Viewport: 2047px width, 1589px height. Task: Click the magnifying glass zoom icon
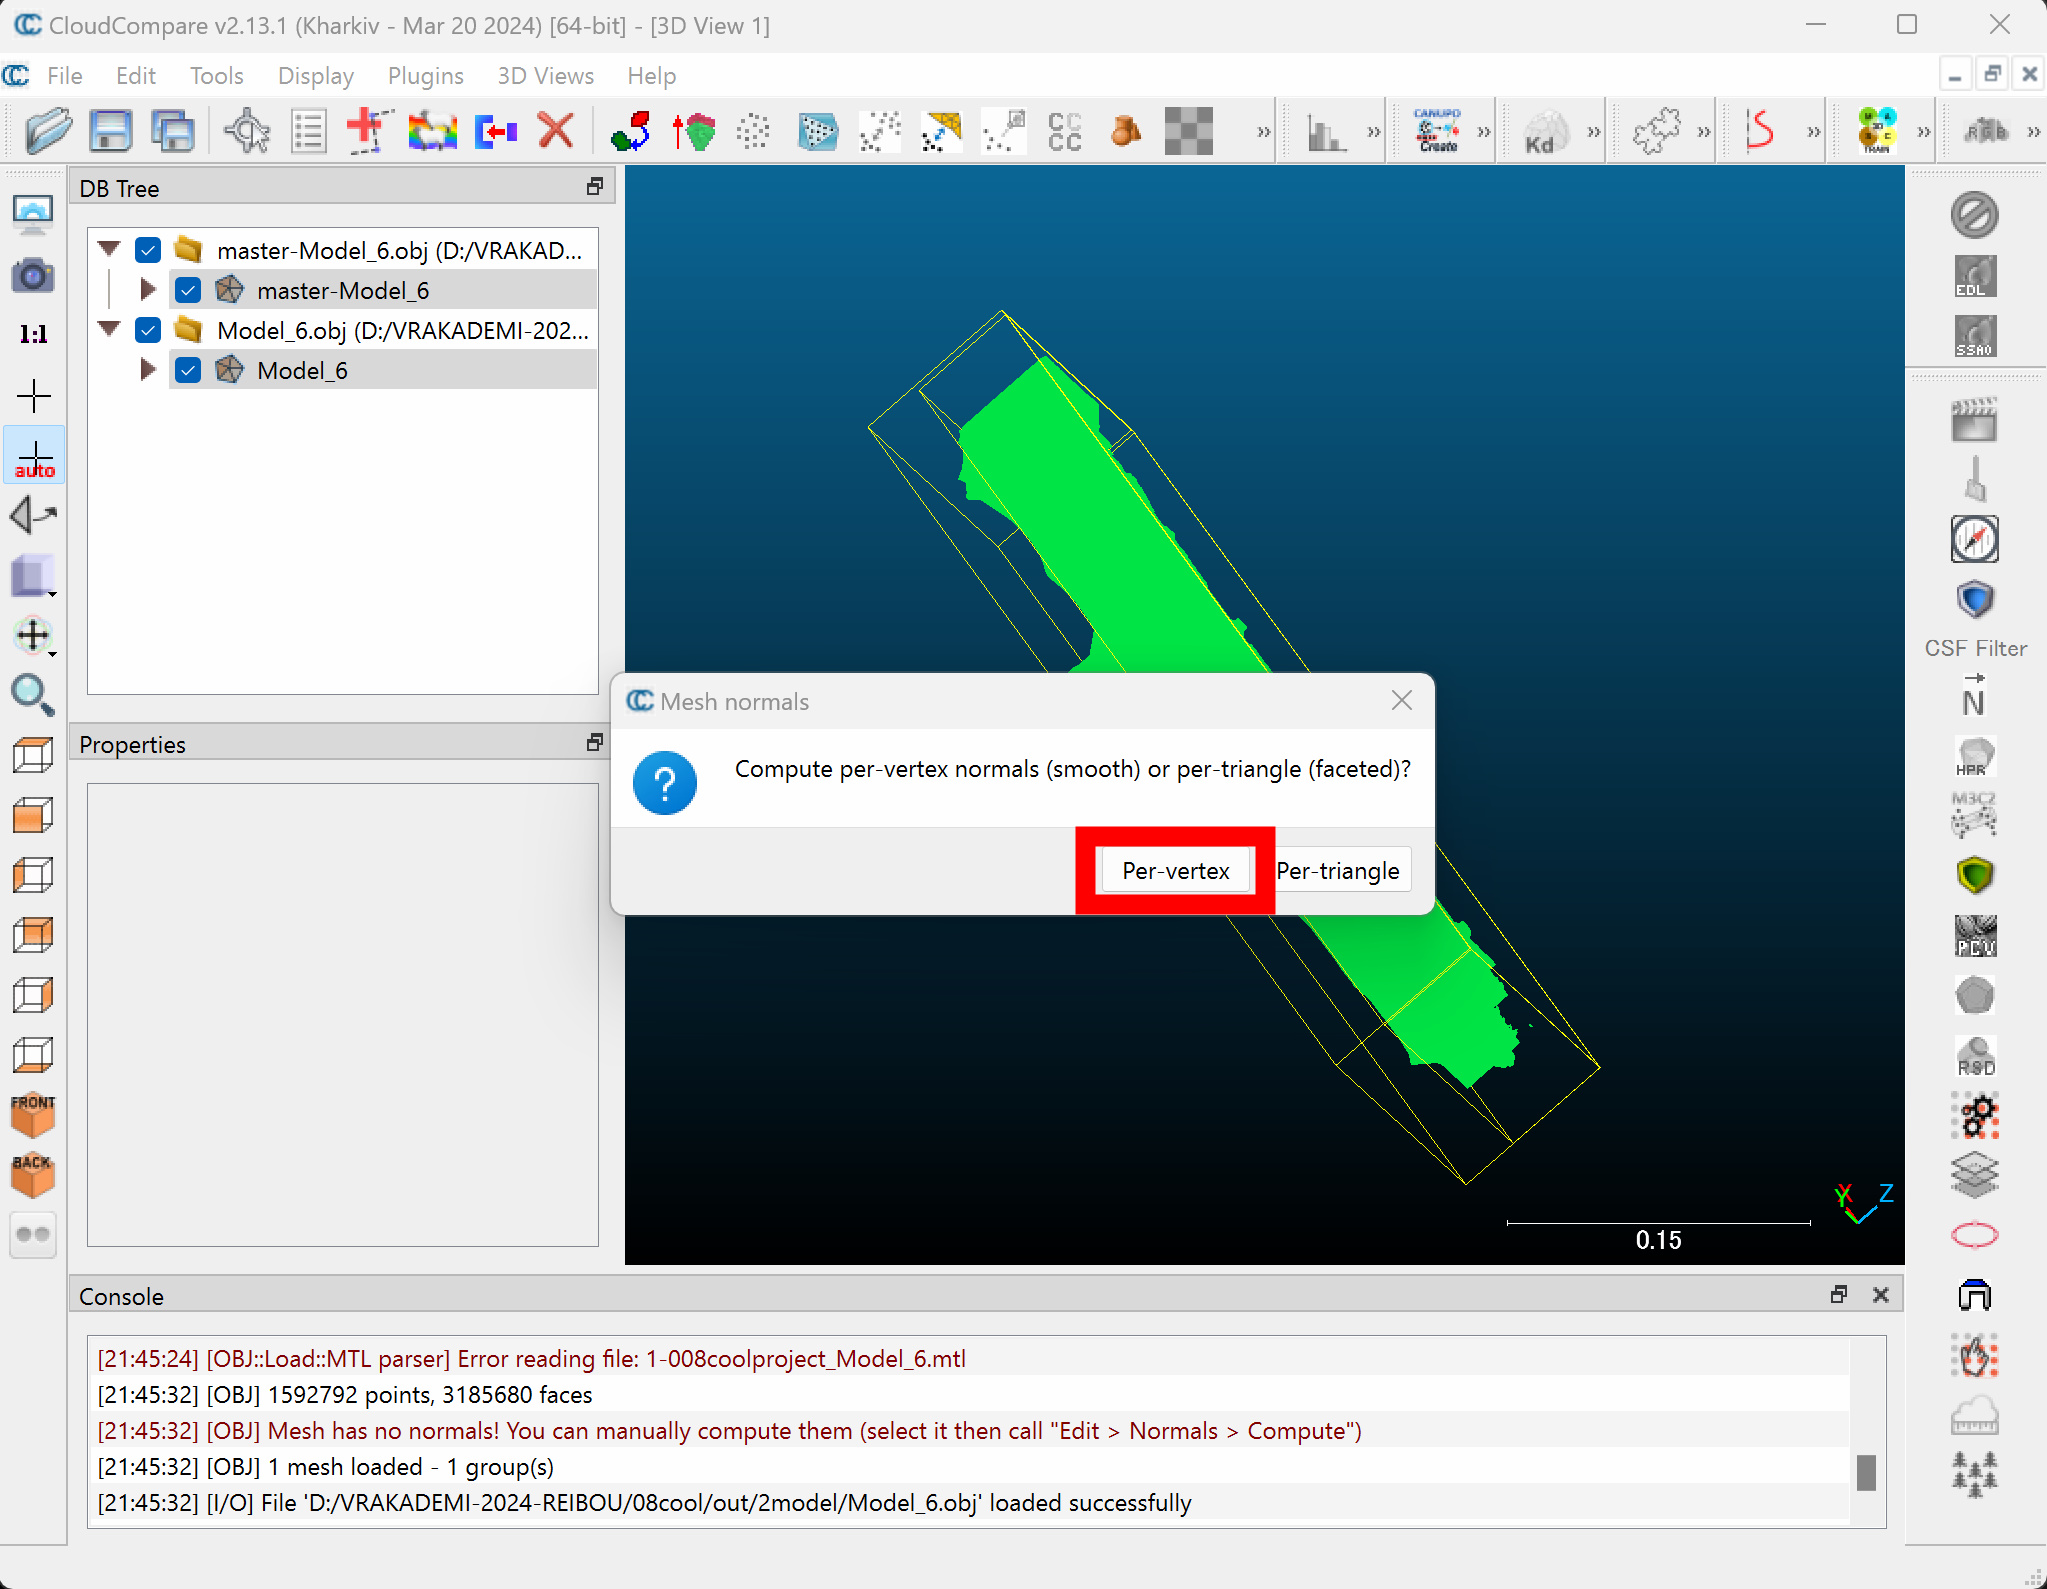point(32,695)
